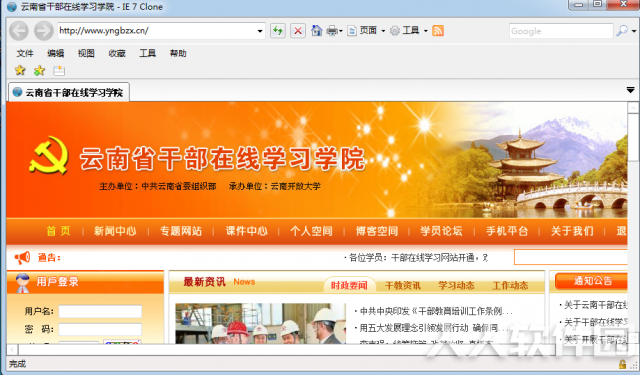Screen dimensions: 640x375
Task: Click the search magnifier icon
Action: tap(622, 30)
